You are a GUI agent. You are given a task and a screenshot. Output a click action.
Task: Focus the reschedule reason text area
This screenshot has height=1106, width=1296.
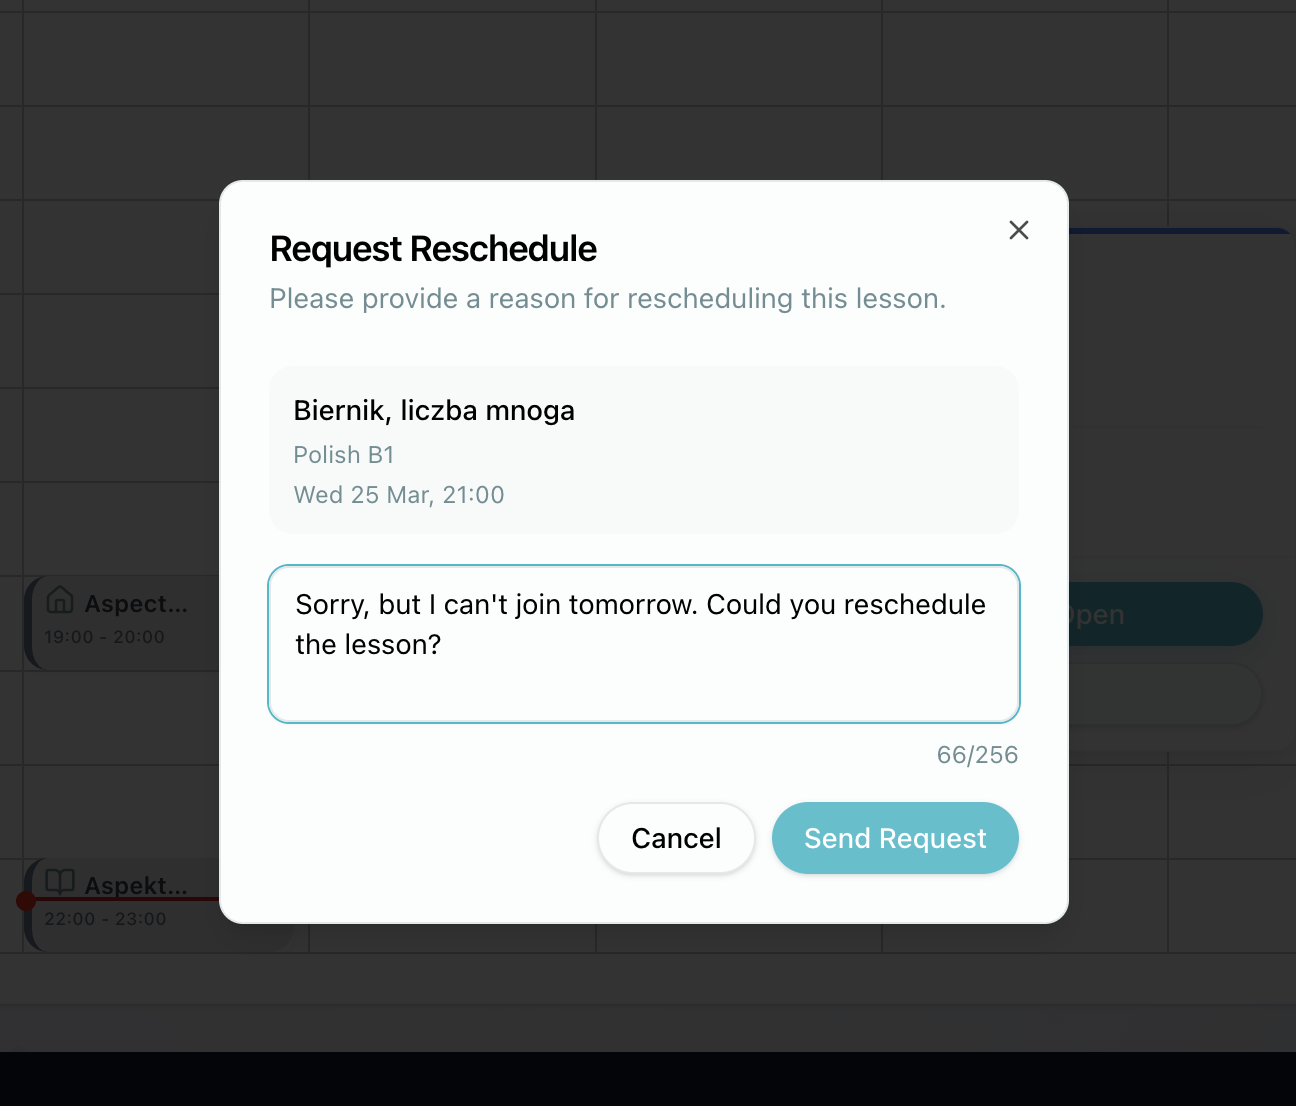click(x=644, y=680)
